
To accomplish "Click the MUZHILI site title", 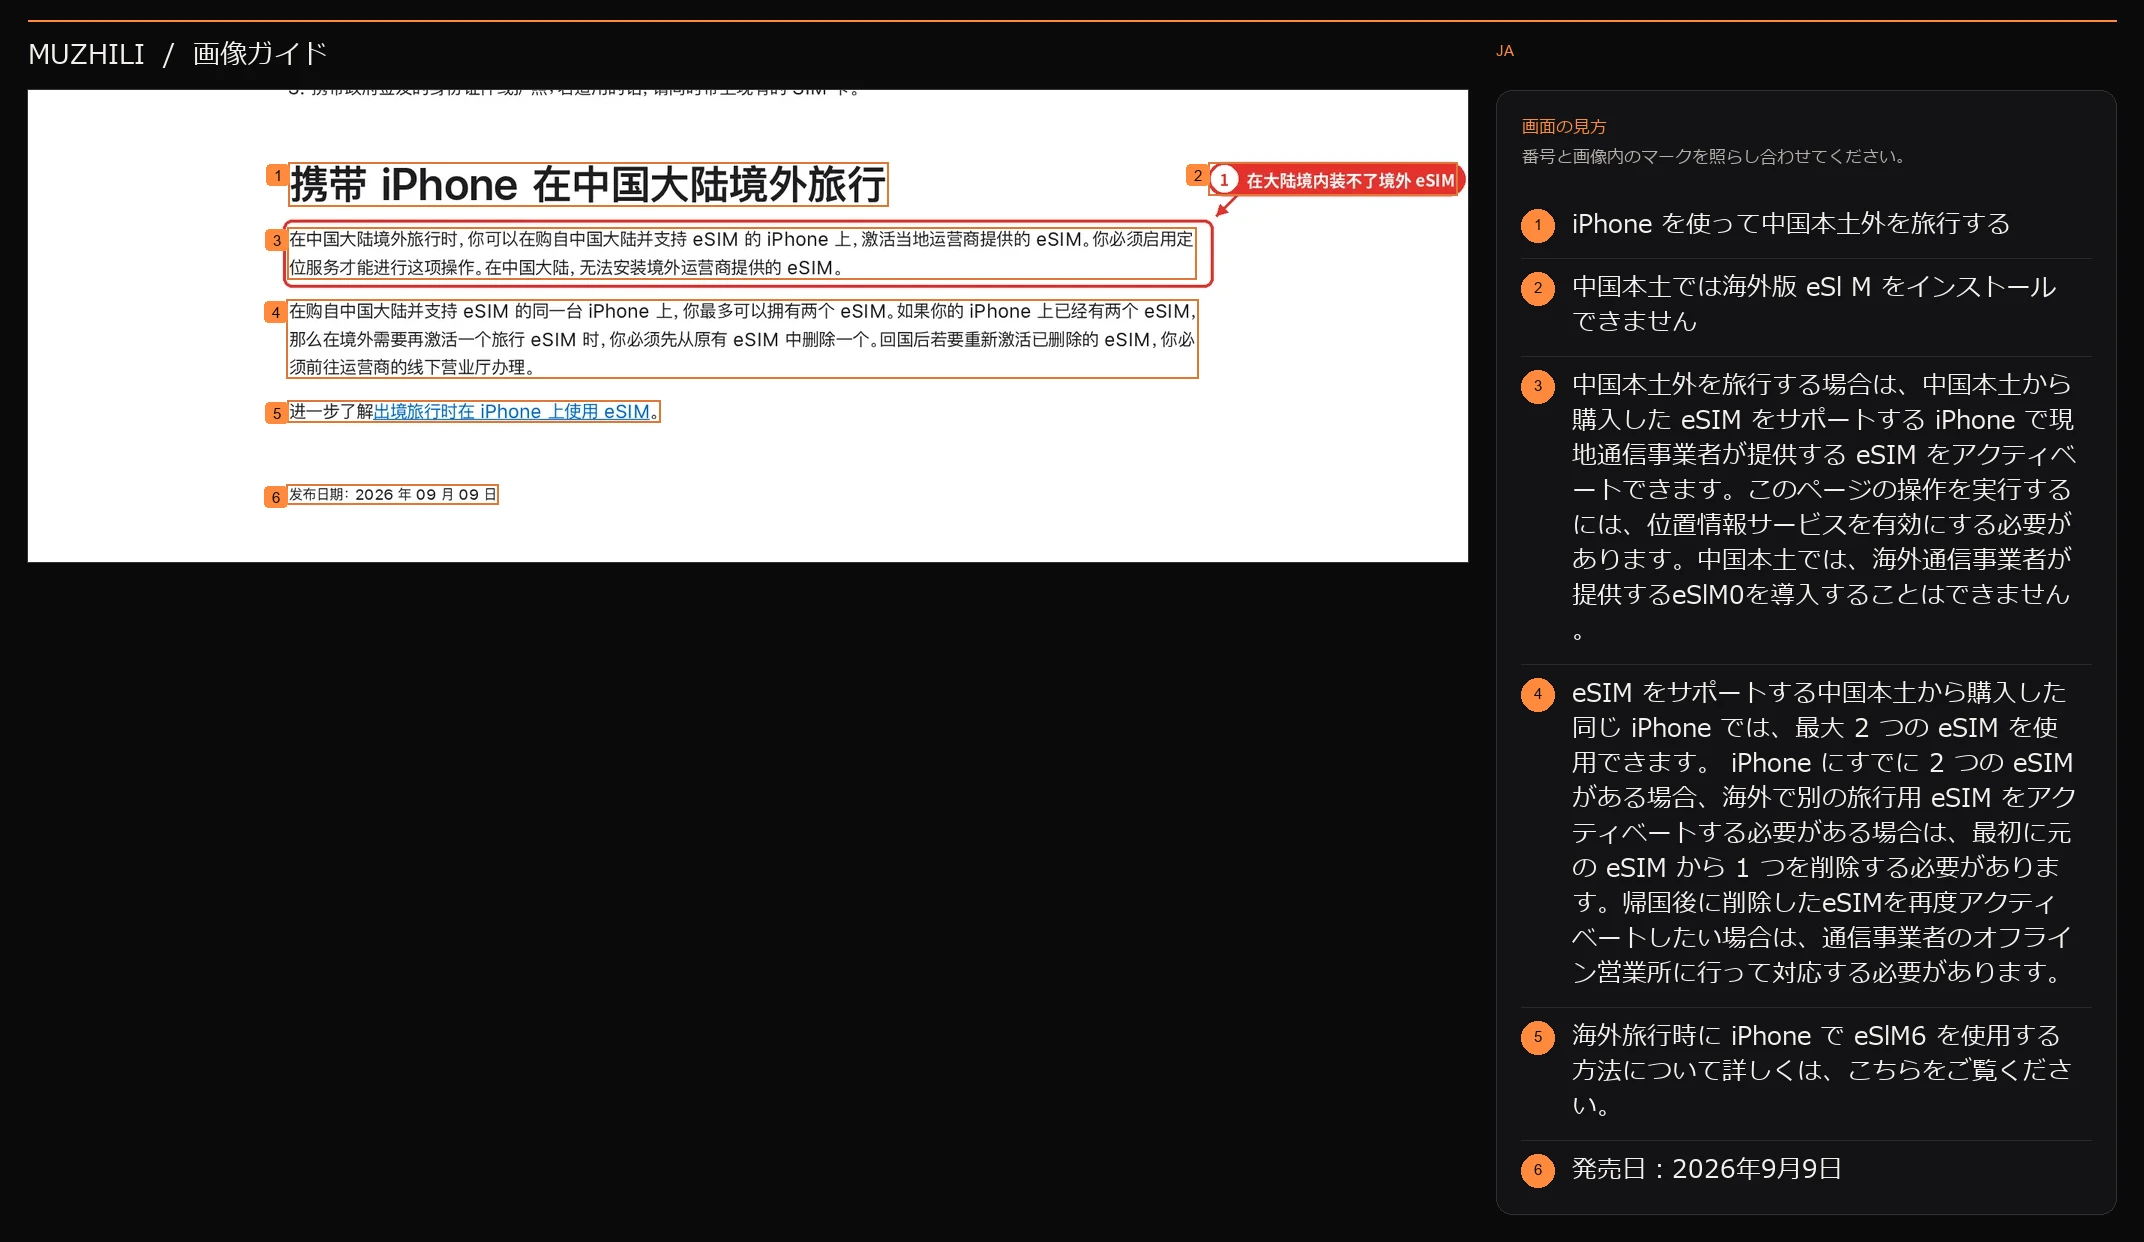I will tap(86, 54).
